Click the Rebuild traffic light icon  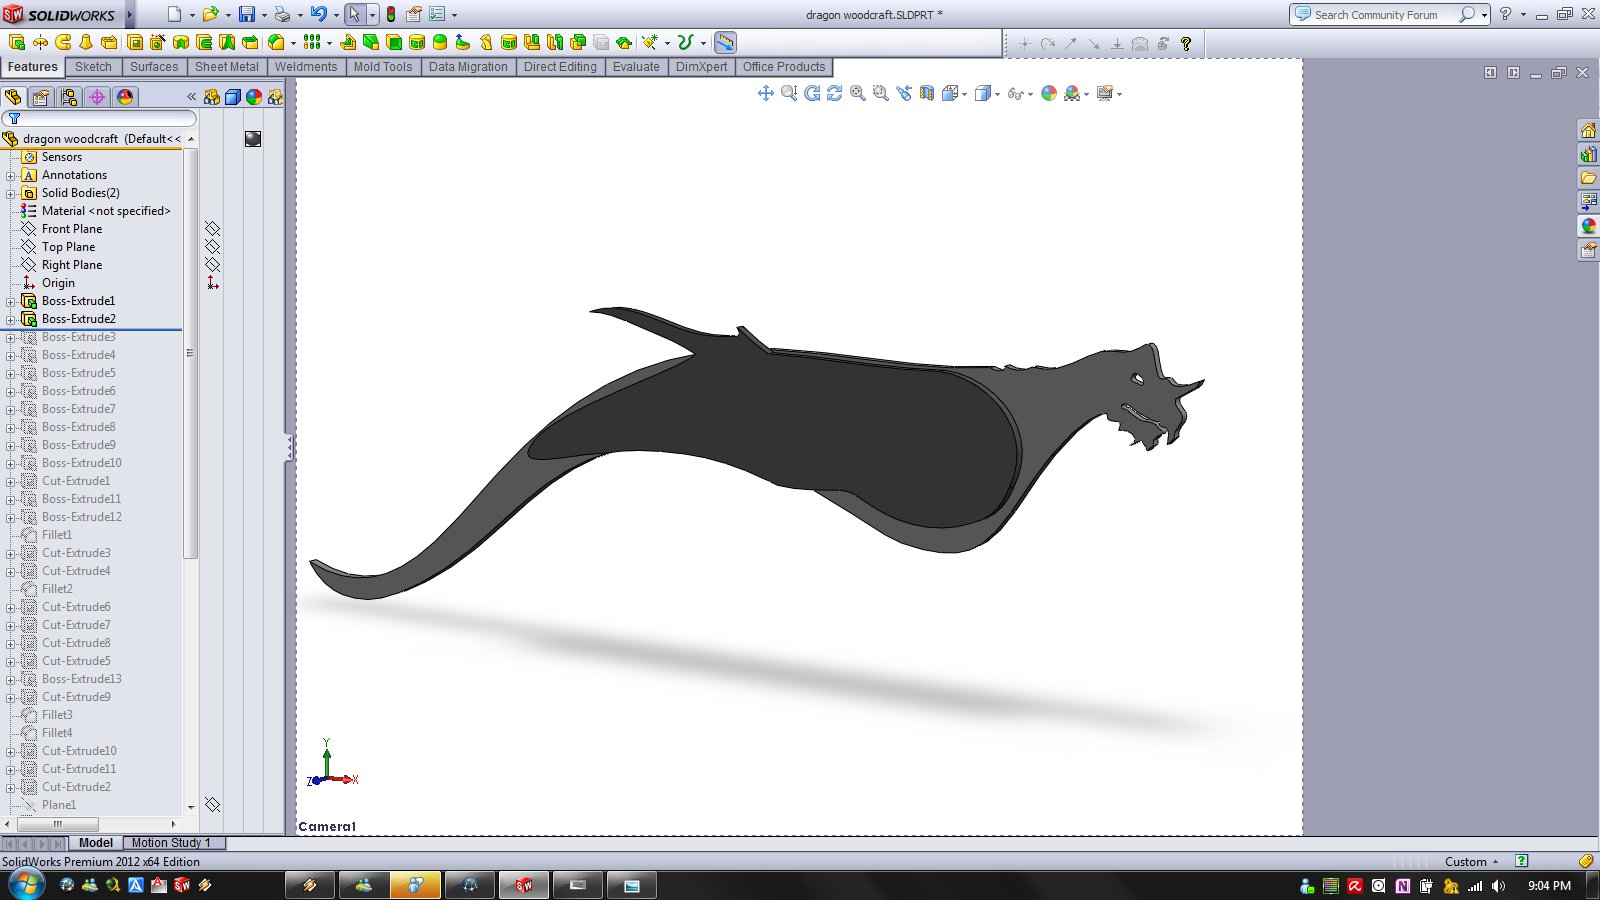click(391, 14)
